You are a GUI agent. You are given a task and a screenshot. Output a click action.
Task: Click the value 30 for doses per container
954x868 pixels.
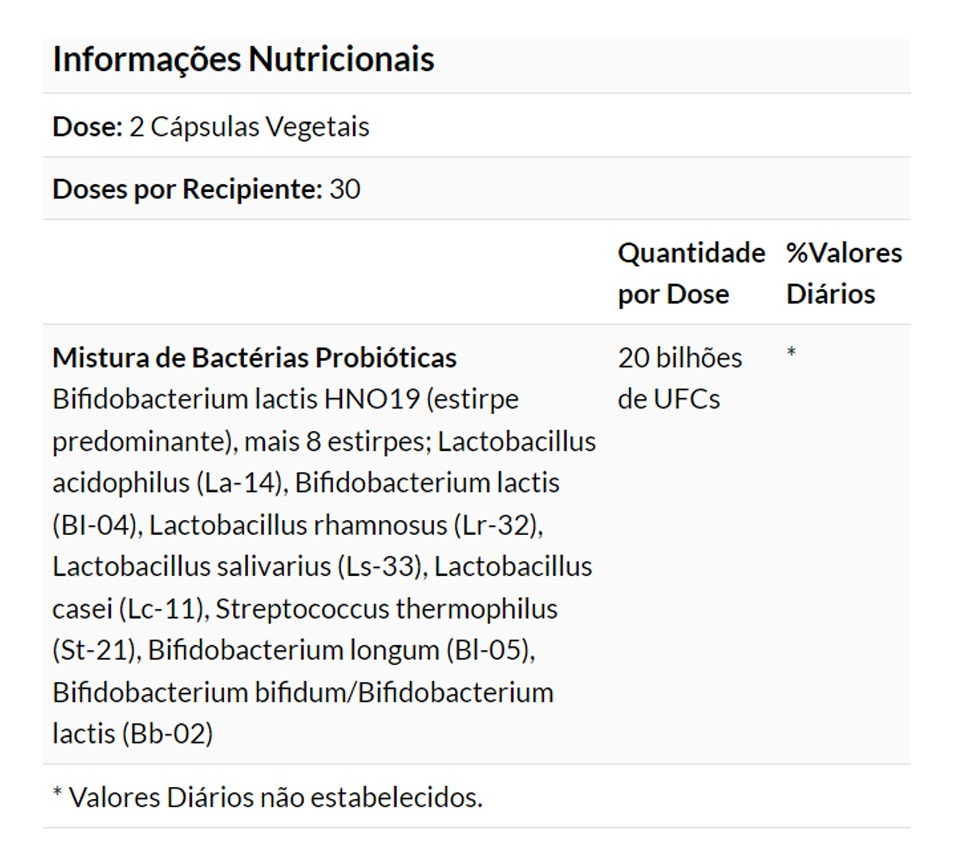click(345, 189)
